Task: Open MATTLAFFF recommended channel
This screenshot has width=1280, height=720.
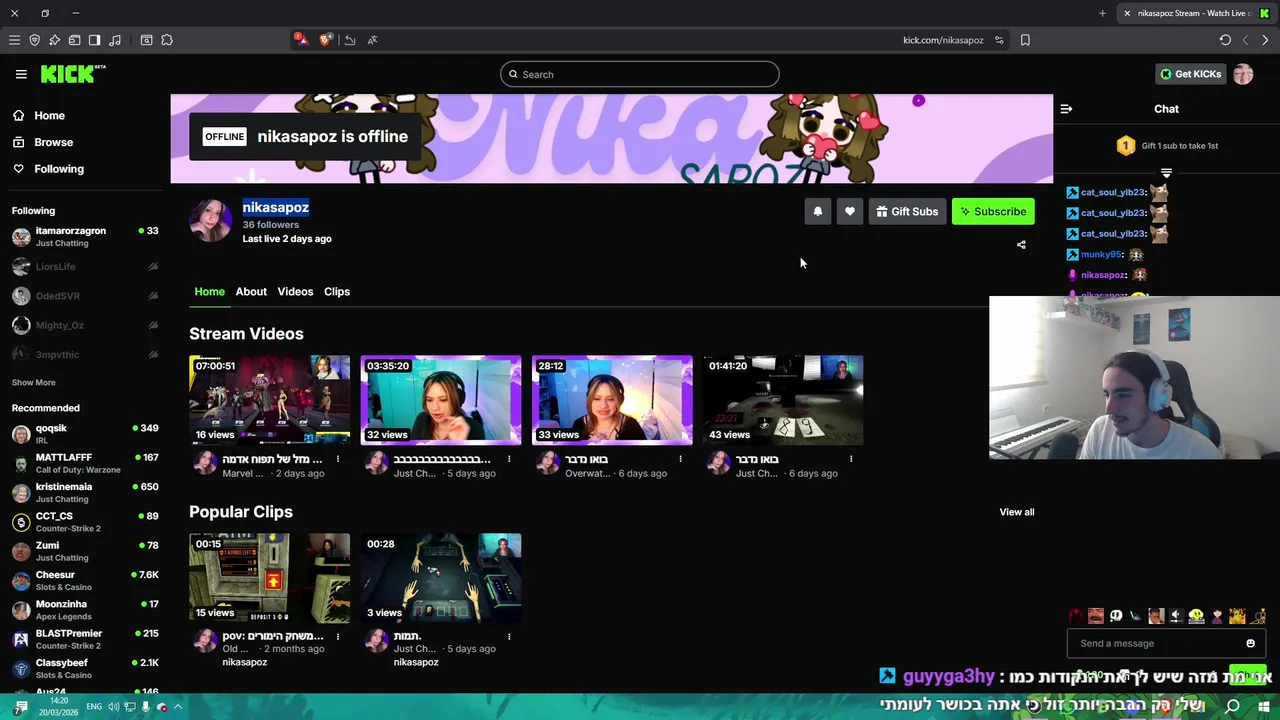Action: [x=85, y=463]
